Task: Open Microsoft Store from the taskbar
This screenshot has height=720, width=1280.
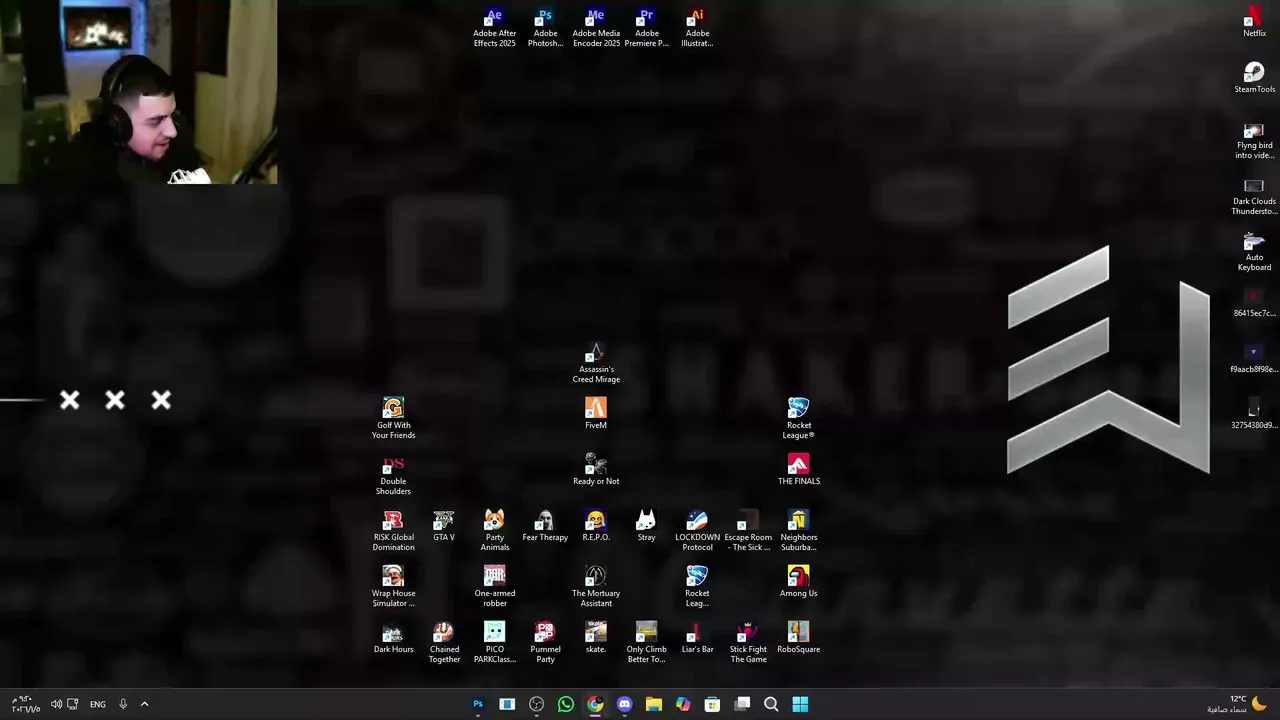Action: 712,704
